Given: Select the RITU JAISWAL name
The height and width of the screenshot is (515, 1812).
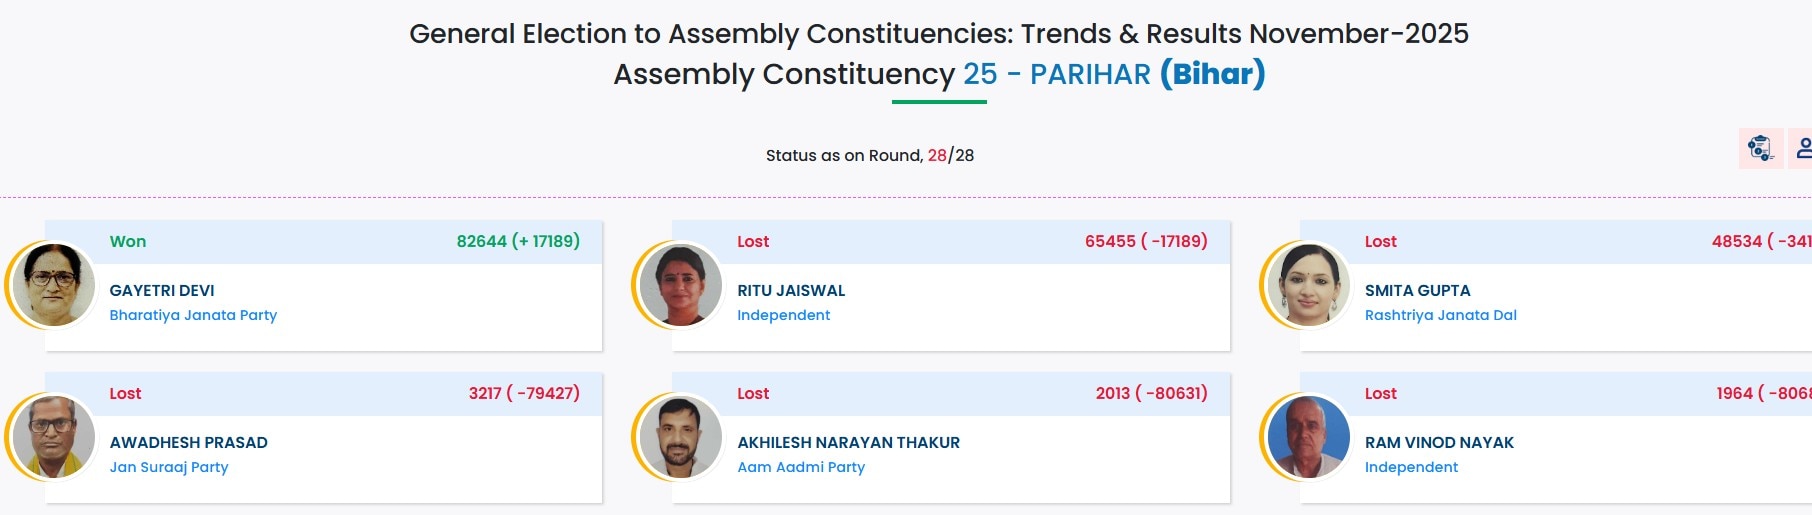Looking at the screenshot, I should coord(791,291).
